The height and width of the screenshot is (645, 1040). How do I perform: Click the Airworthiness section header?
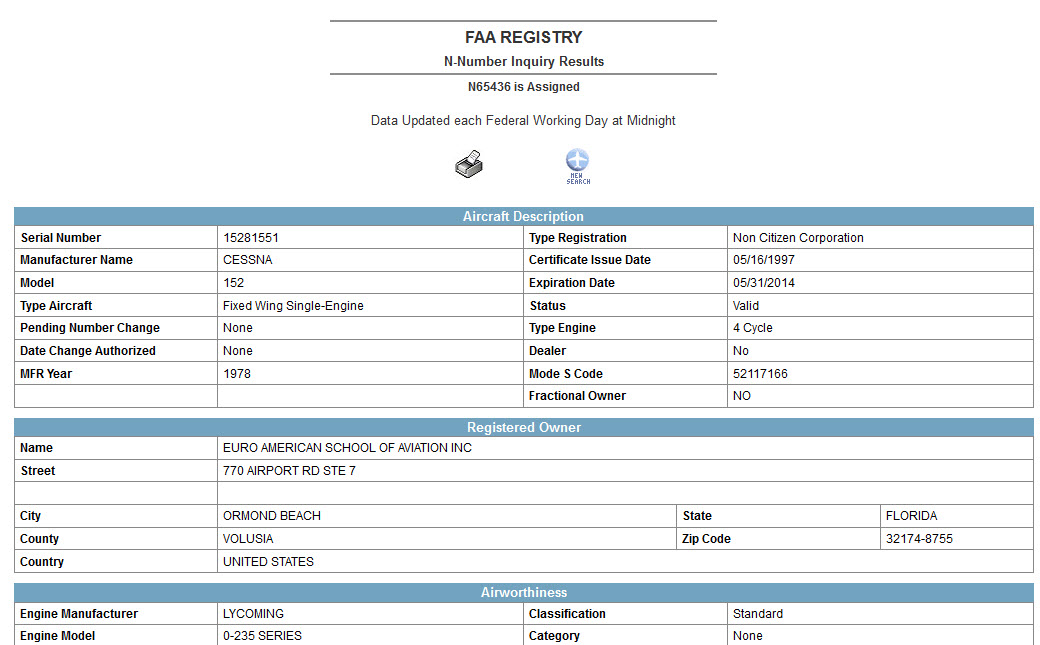523,592
